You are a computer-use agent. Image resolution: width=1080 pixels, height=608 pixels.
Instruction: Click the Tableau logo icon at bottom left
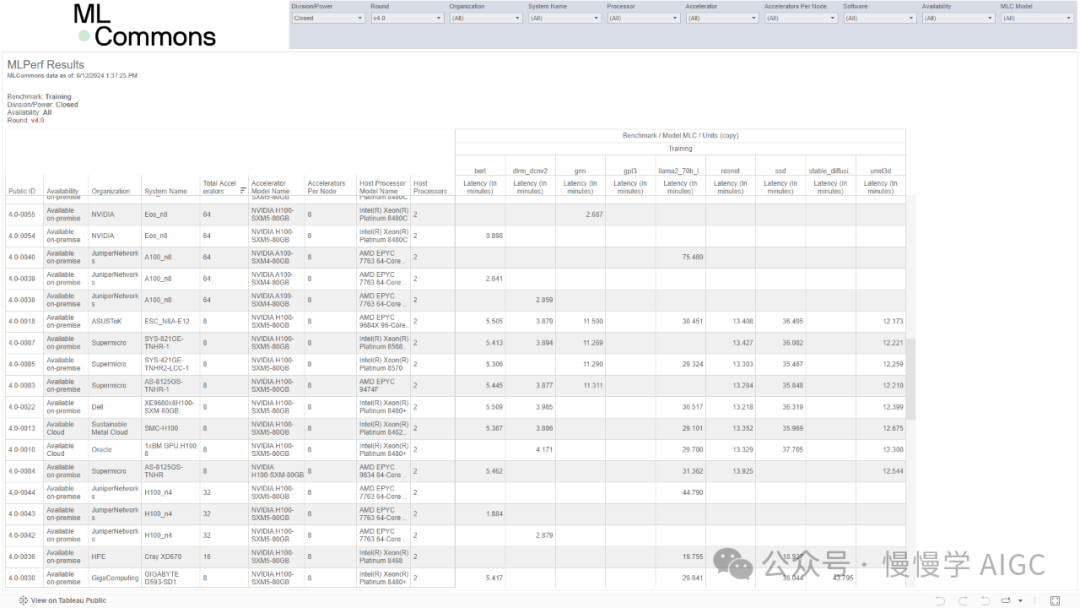(x=23, y=600)
